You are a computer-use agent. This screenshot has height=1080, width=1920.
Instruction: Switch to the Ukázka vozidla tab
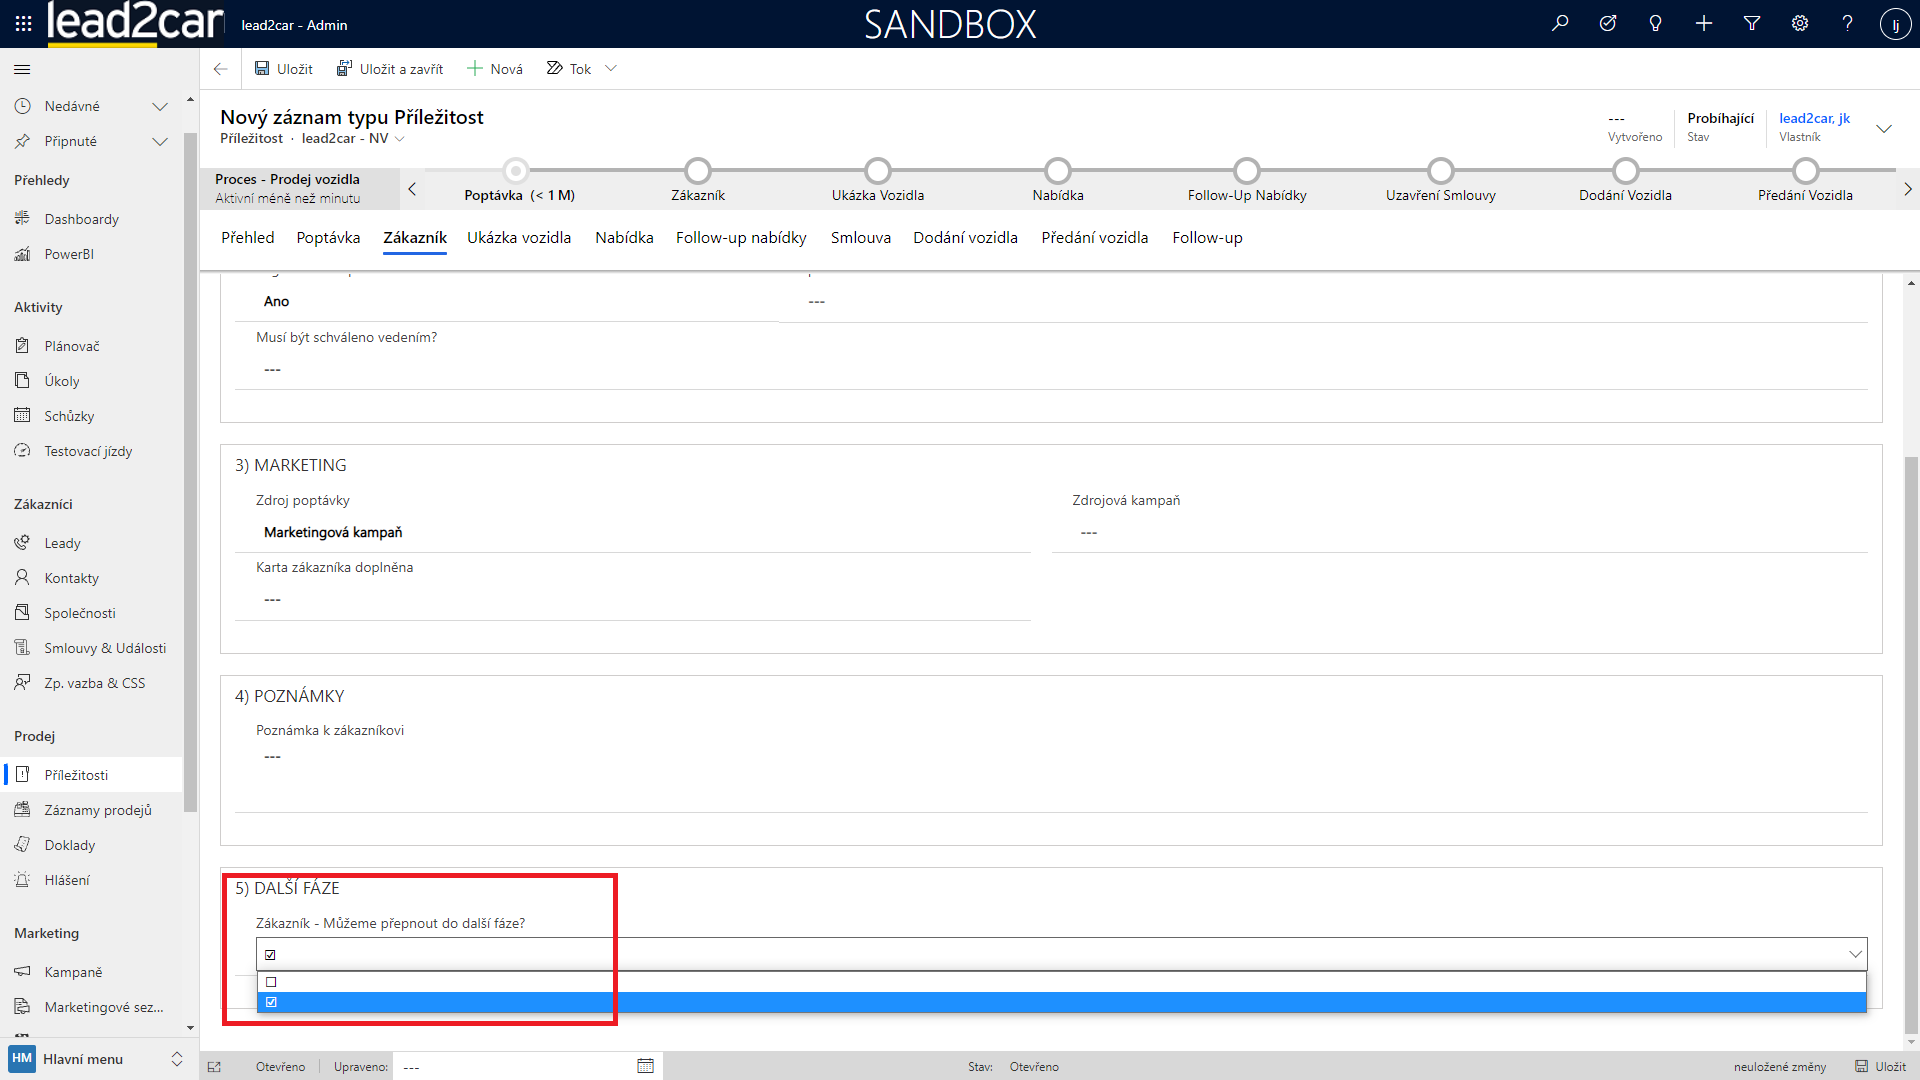[519, 238]
